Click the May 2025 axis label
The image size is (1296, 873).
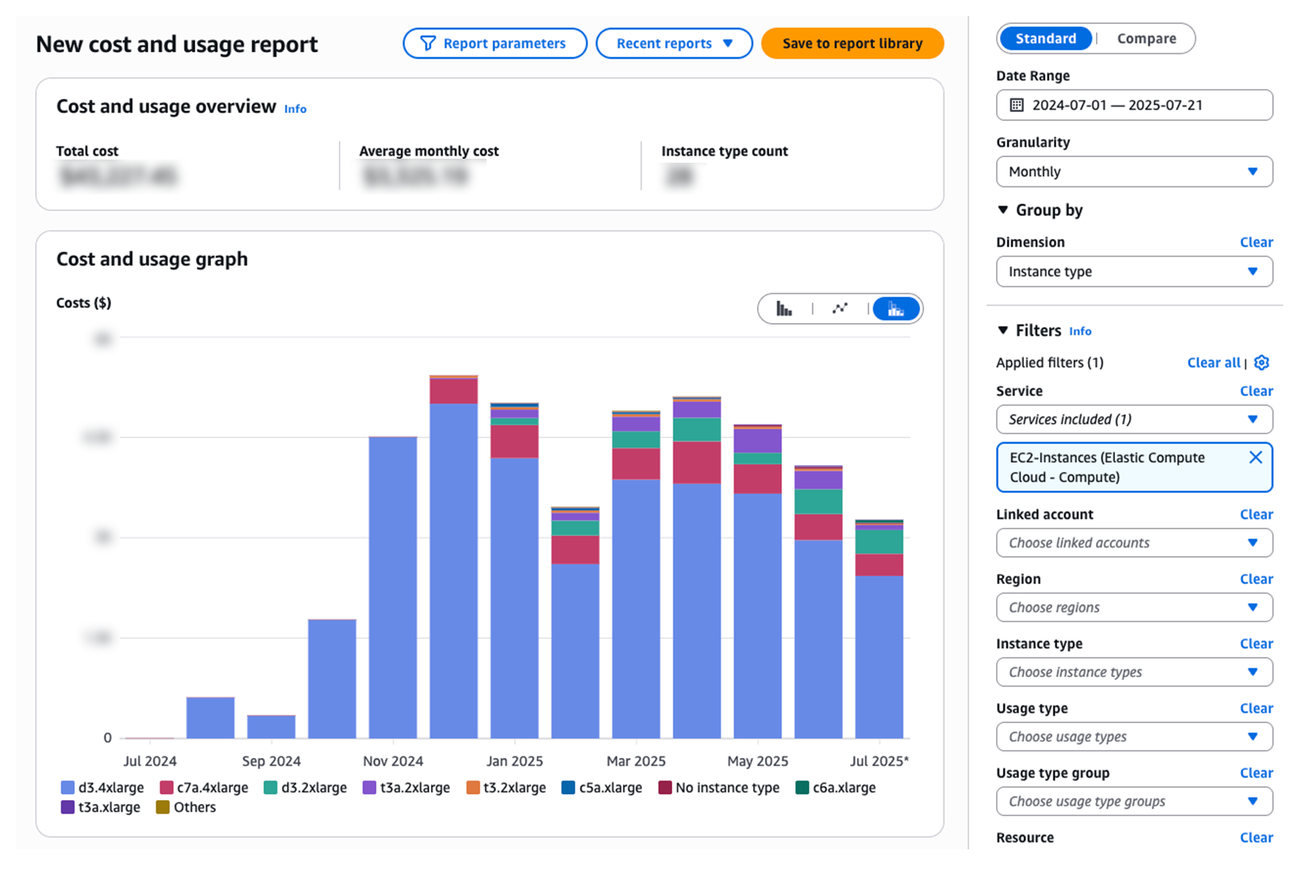point(758,761)
